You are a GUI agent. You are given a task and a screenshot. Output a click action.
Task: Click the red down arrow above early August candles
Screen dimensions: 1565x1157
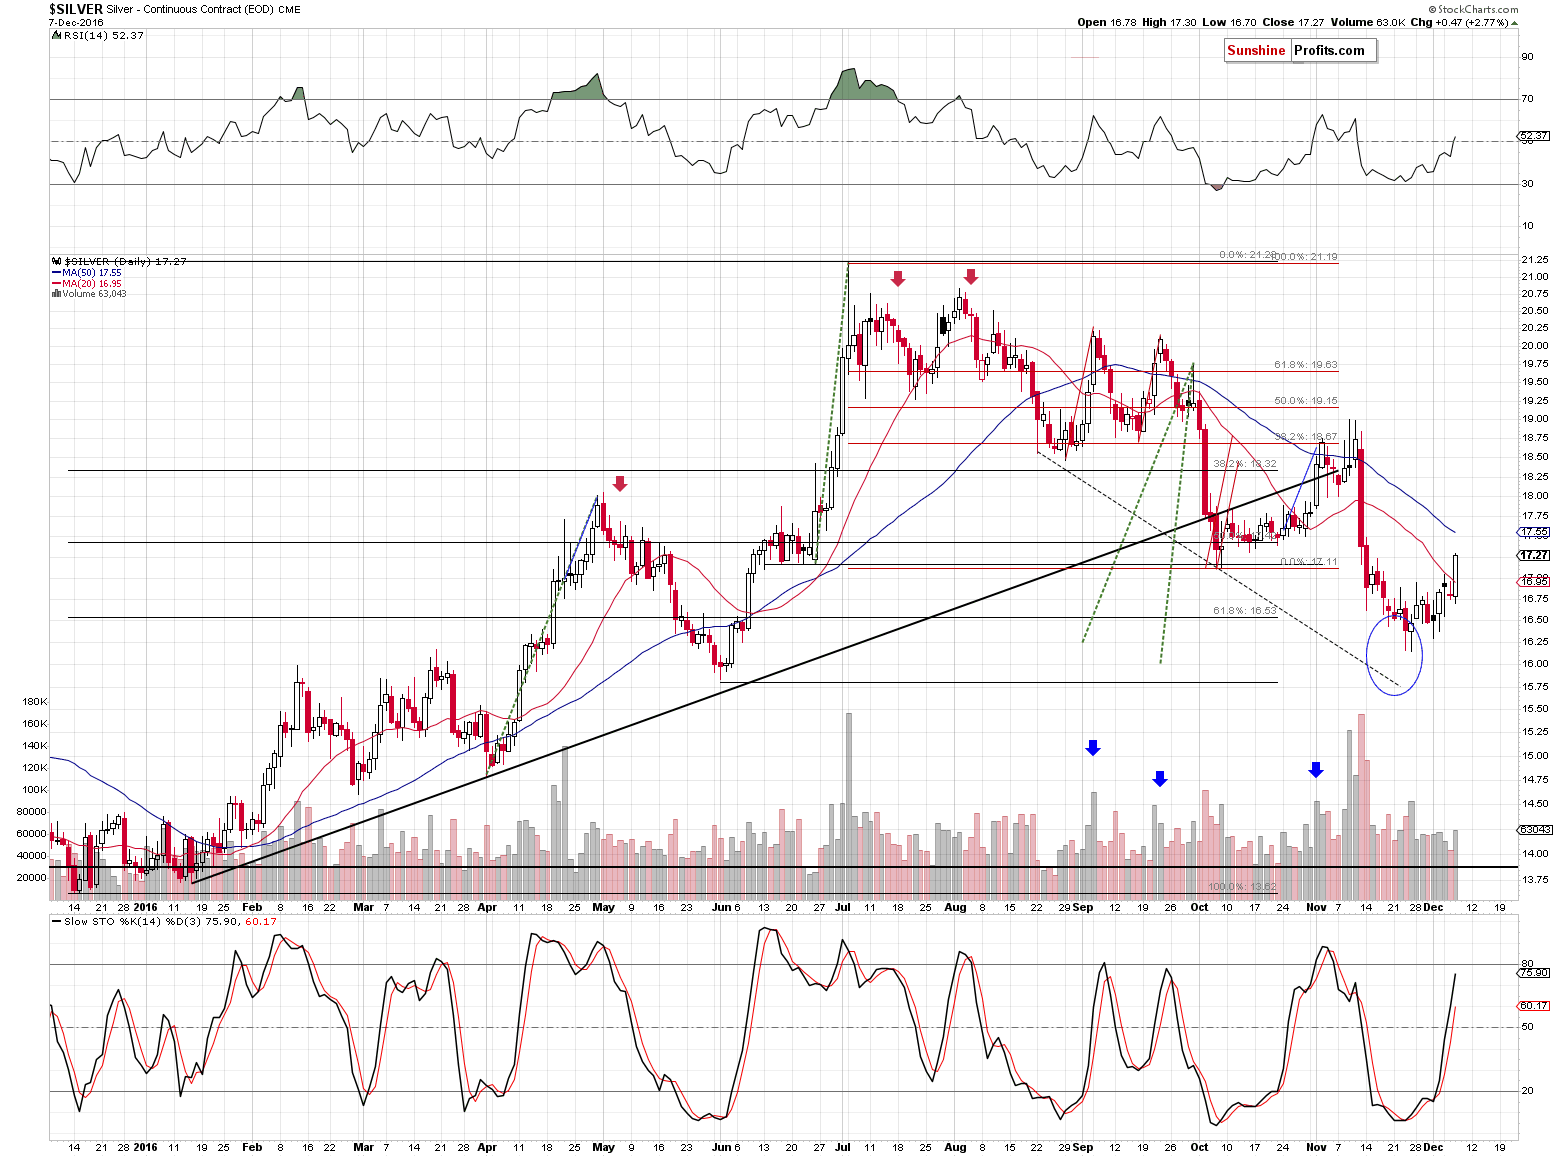pos(970,277)
